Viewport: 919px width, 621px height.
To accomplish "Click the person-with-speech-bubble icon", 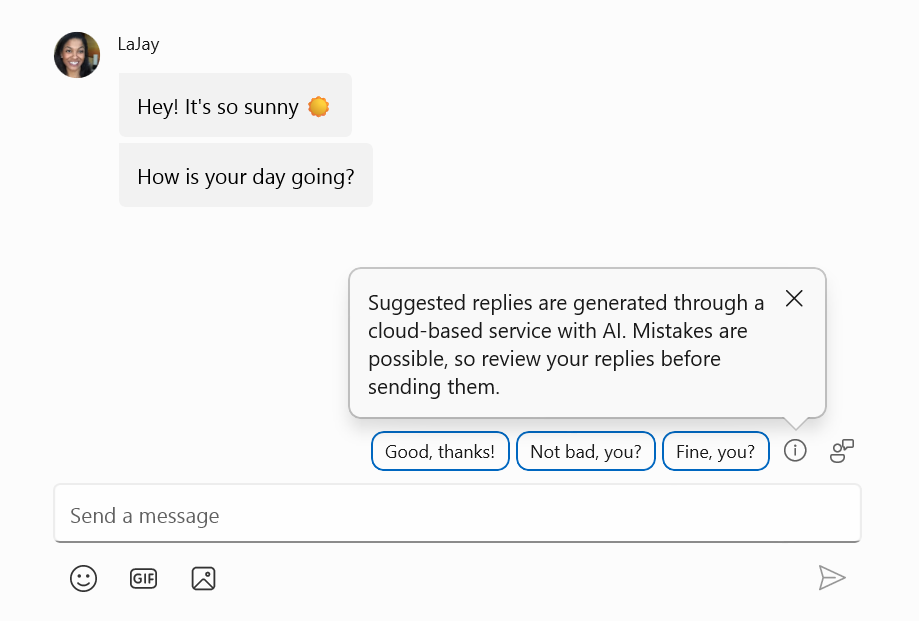I will coord(841,451).
